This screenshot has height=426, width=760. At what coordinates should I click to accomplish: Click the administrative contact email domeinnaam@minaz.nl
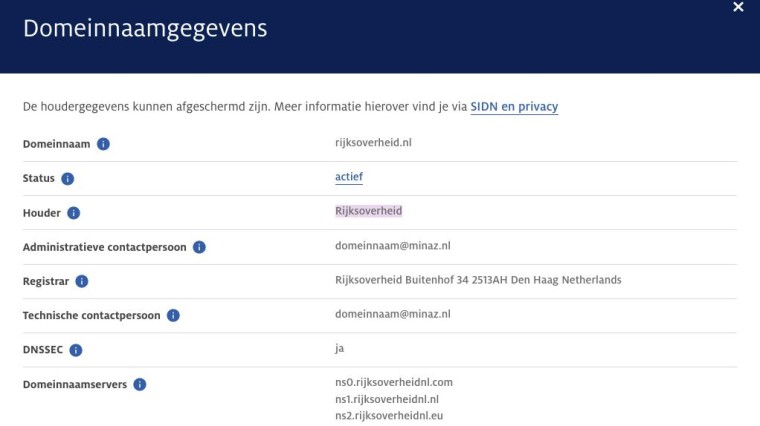pyautogui.click(x=393, y=246)
